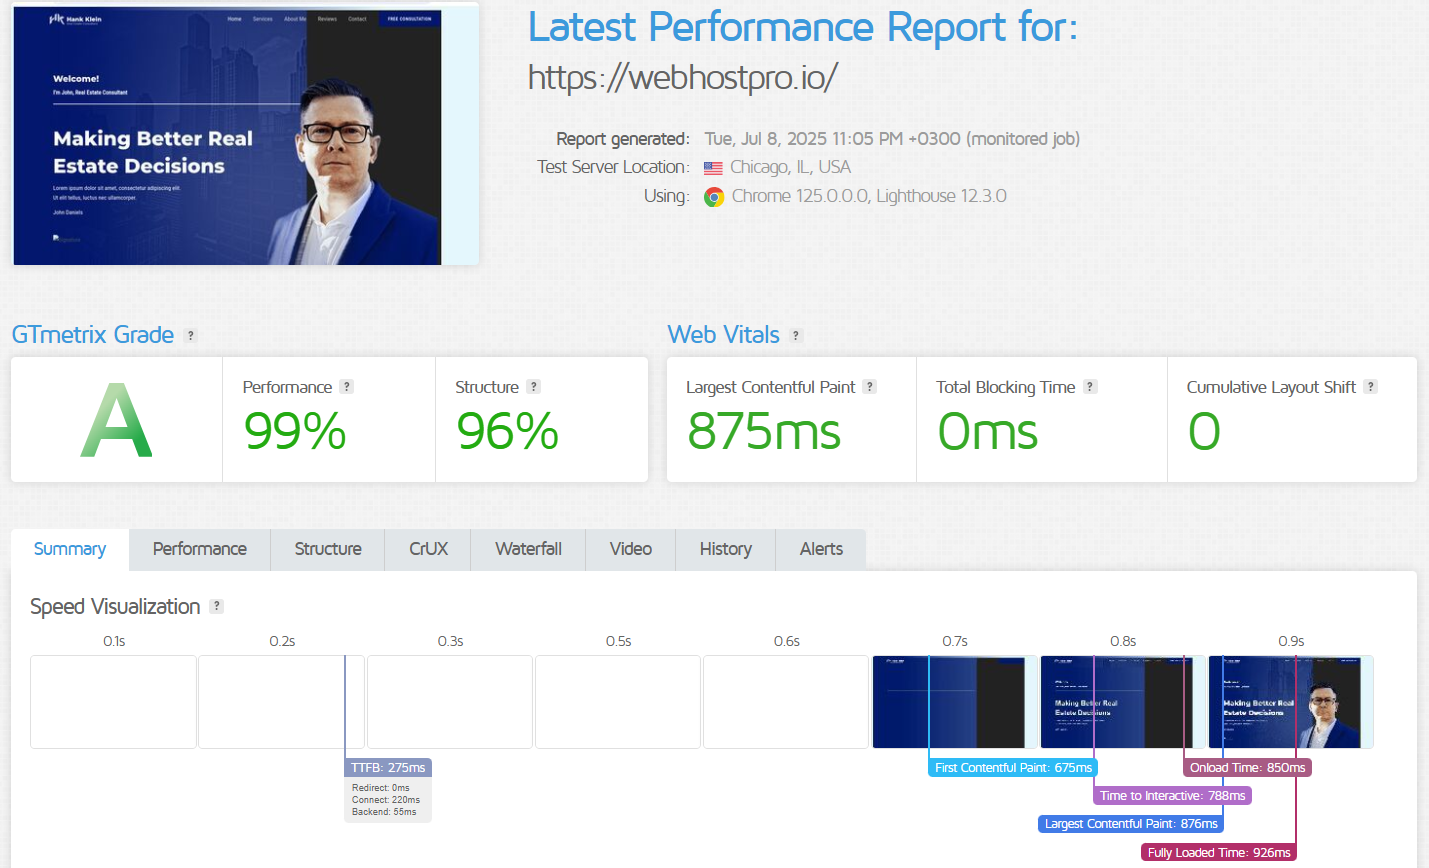The image size is (1429, 868).
Task: Open the Performance score help icon
Action: [x=346, y=387]
